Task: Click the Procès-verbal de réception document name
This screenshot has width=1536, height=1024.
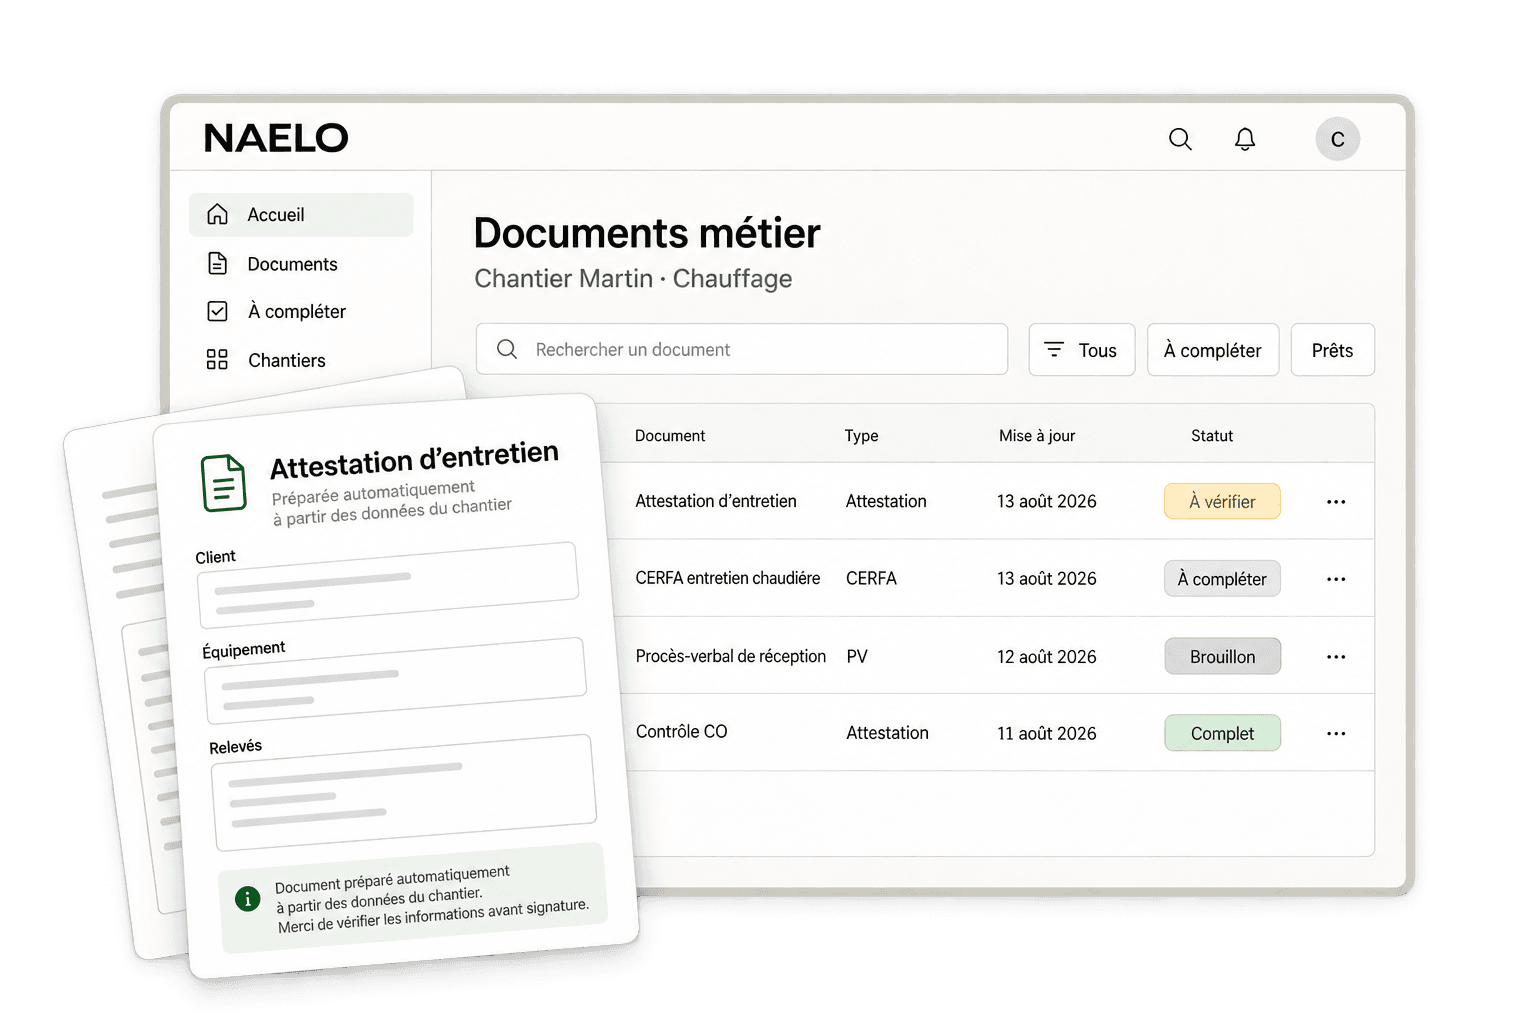Action: [x=731, y=656]
